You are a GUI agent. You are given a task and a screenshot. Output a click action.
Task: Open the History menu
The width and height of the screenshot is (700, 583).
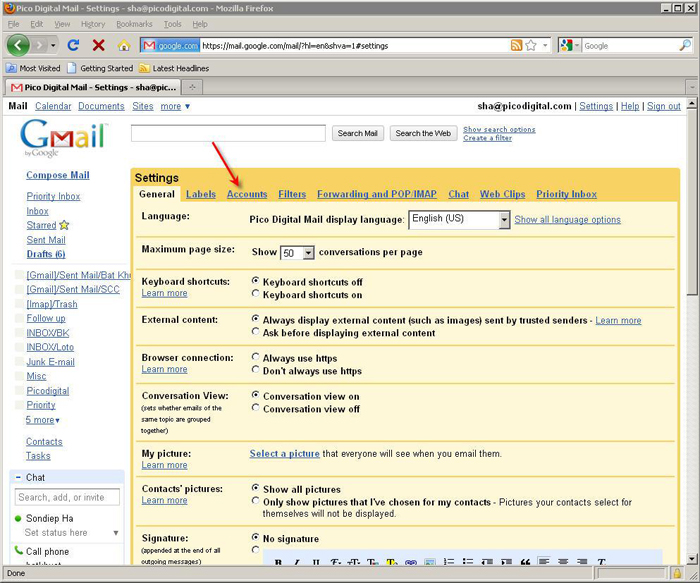(93, 24)
